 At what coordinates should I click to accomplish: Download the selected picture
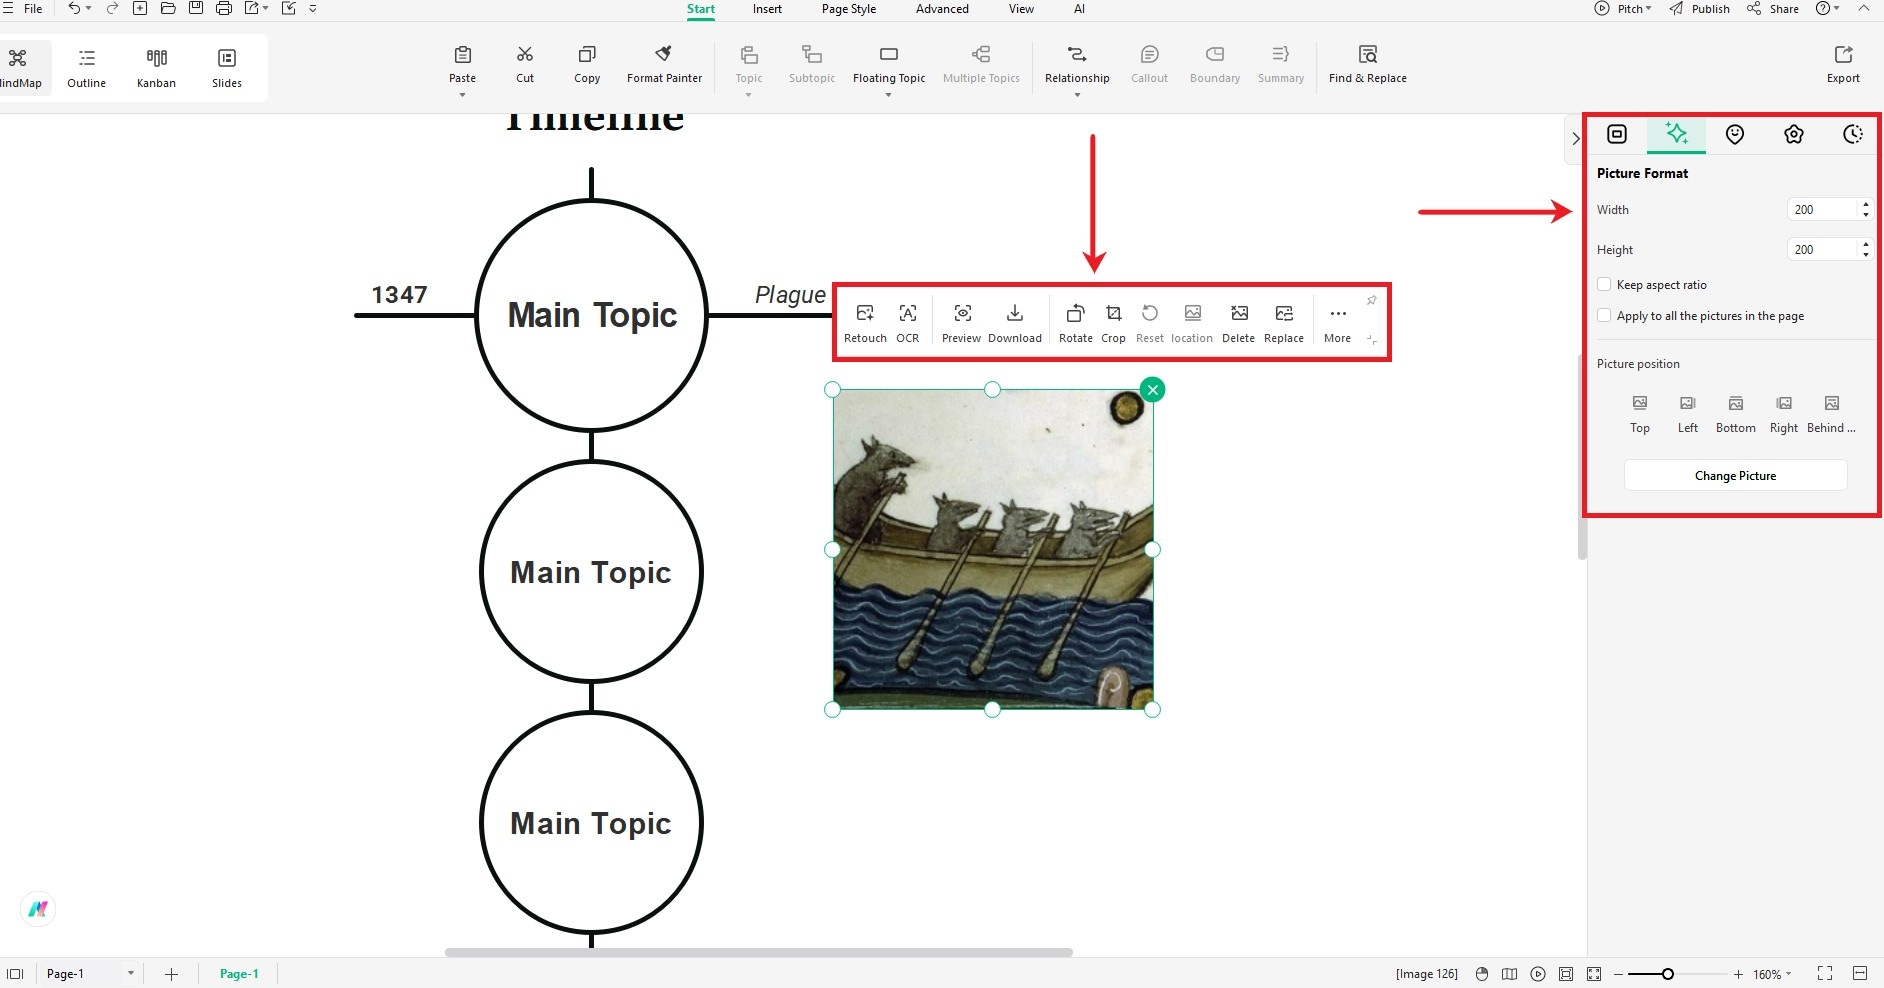click(1015, 323)
